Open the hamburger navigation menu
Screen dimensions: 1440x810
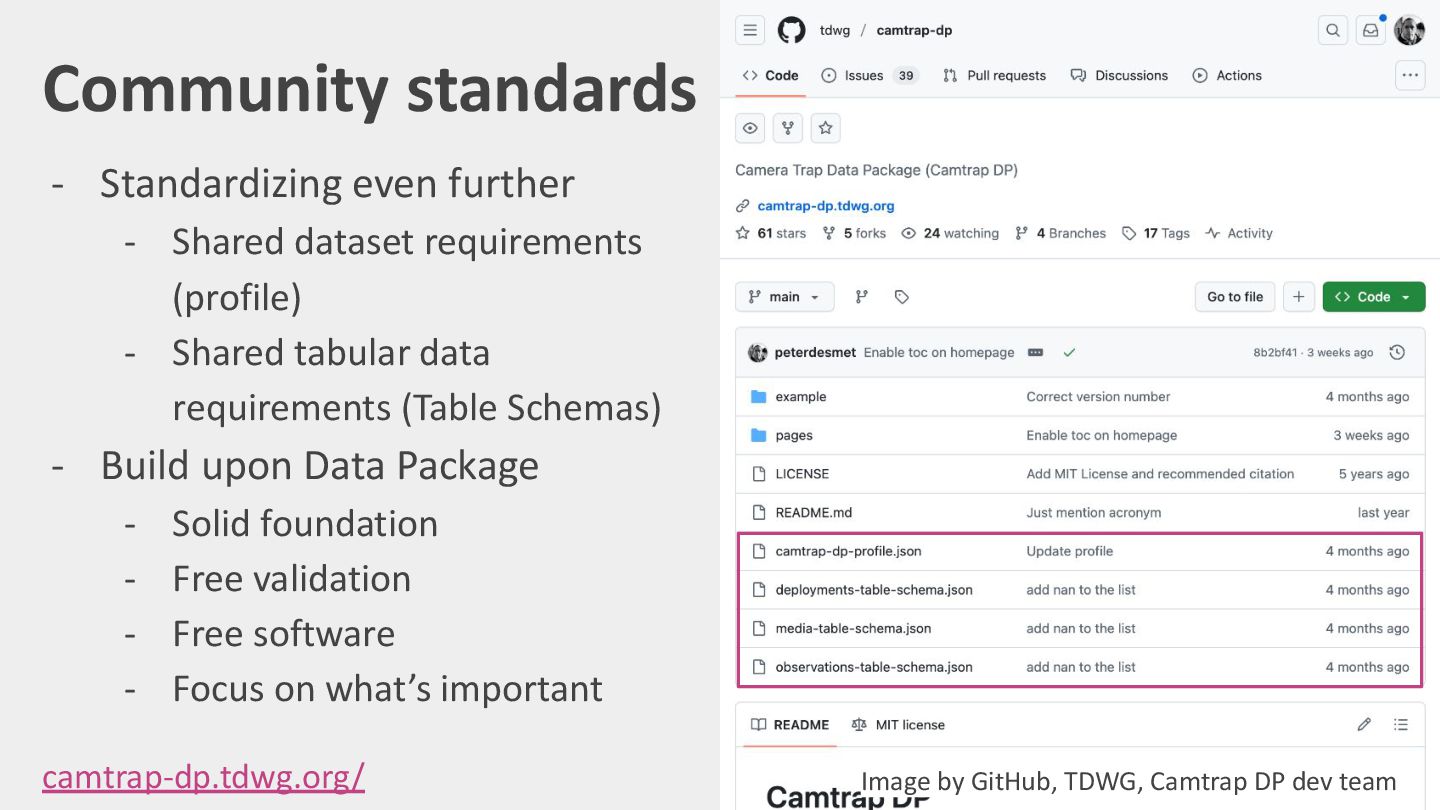pyautogui.click(x=750, y=30)
